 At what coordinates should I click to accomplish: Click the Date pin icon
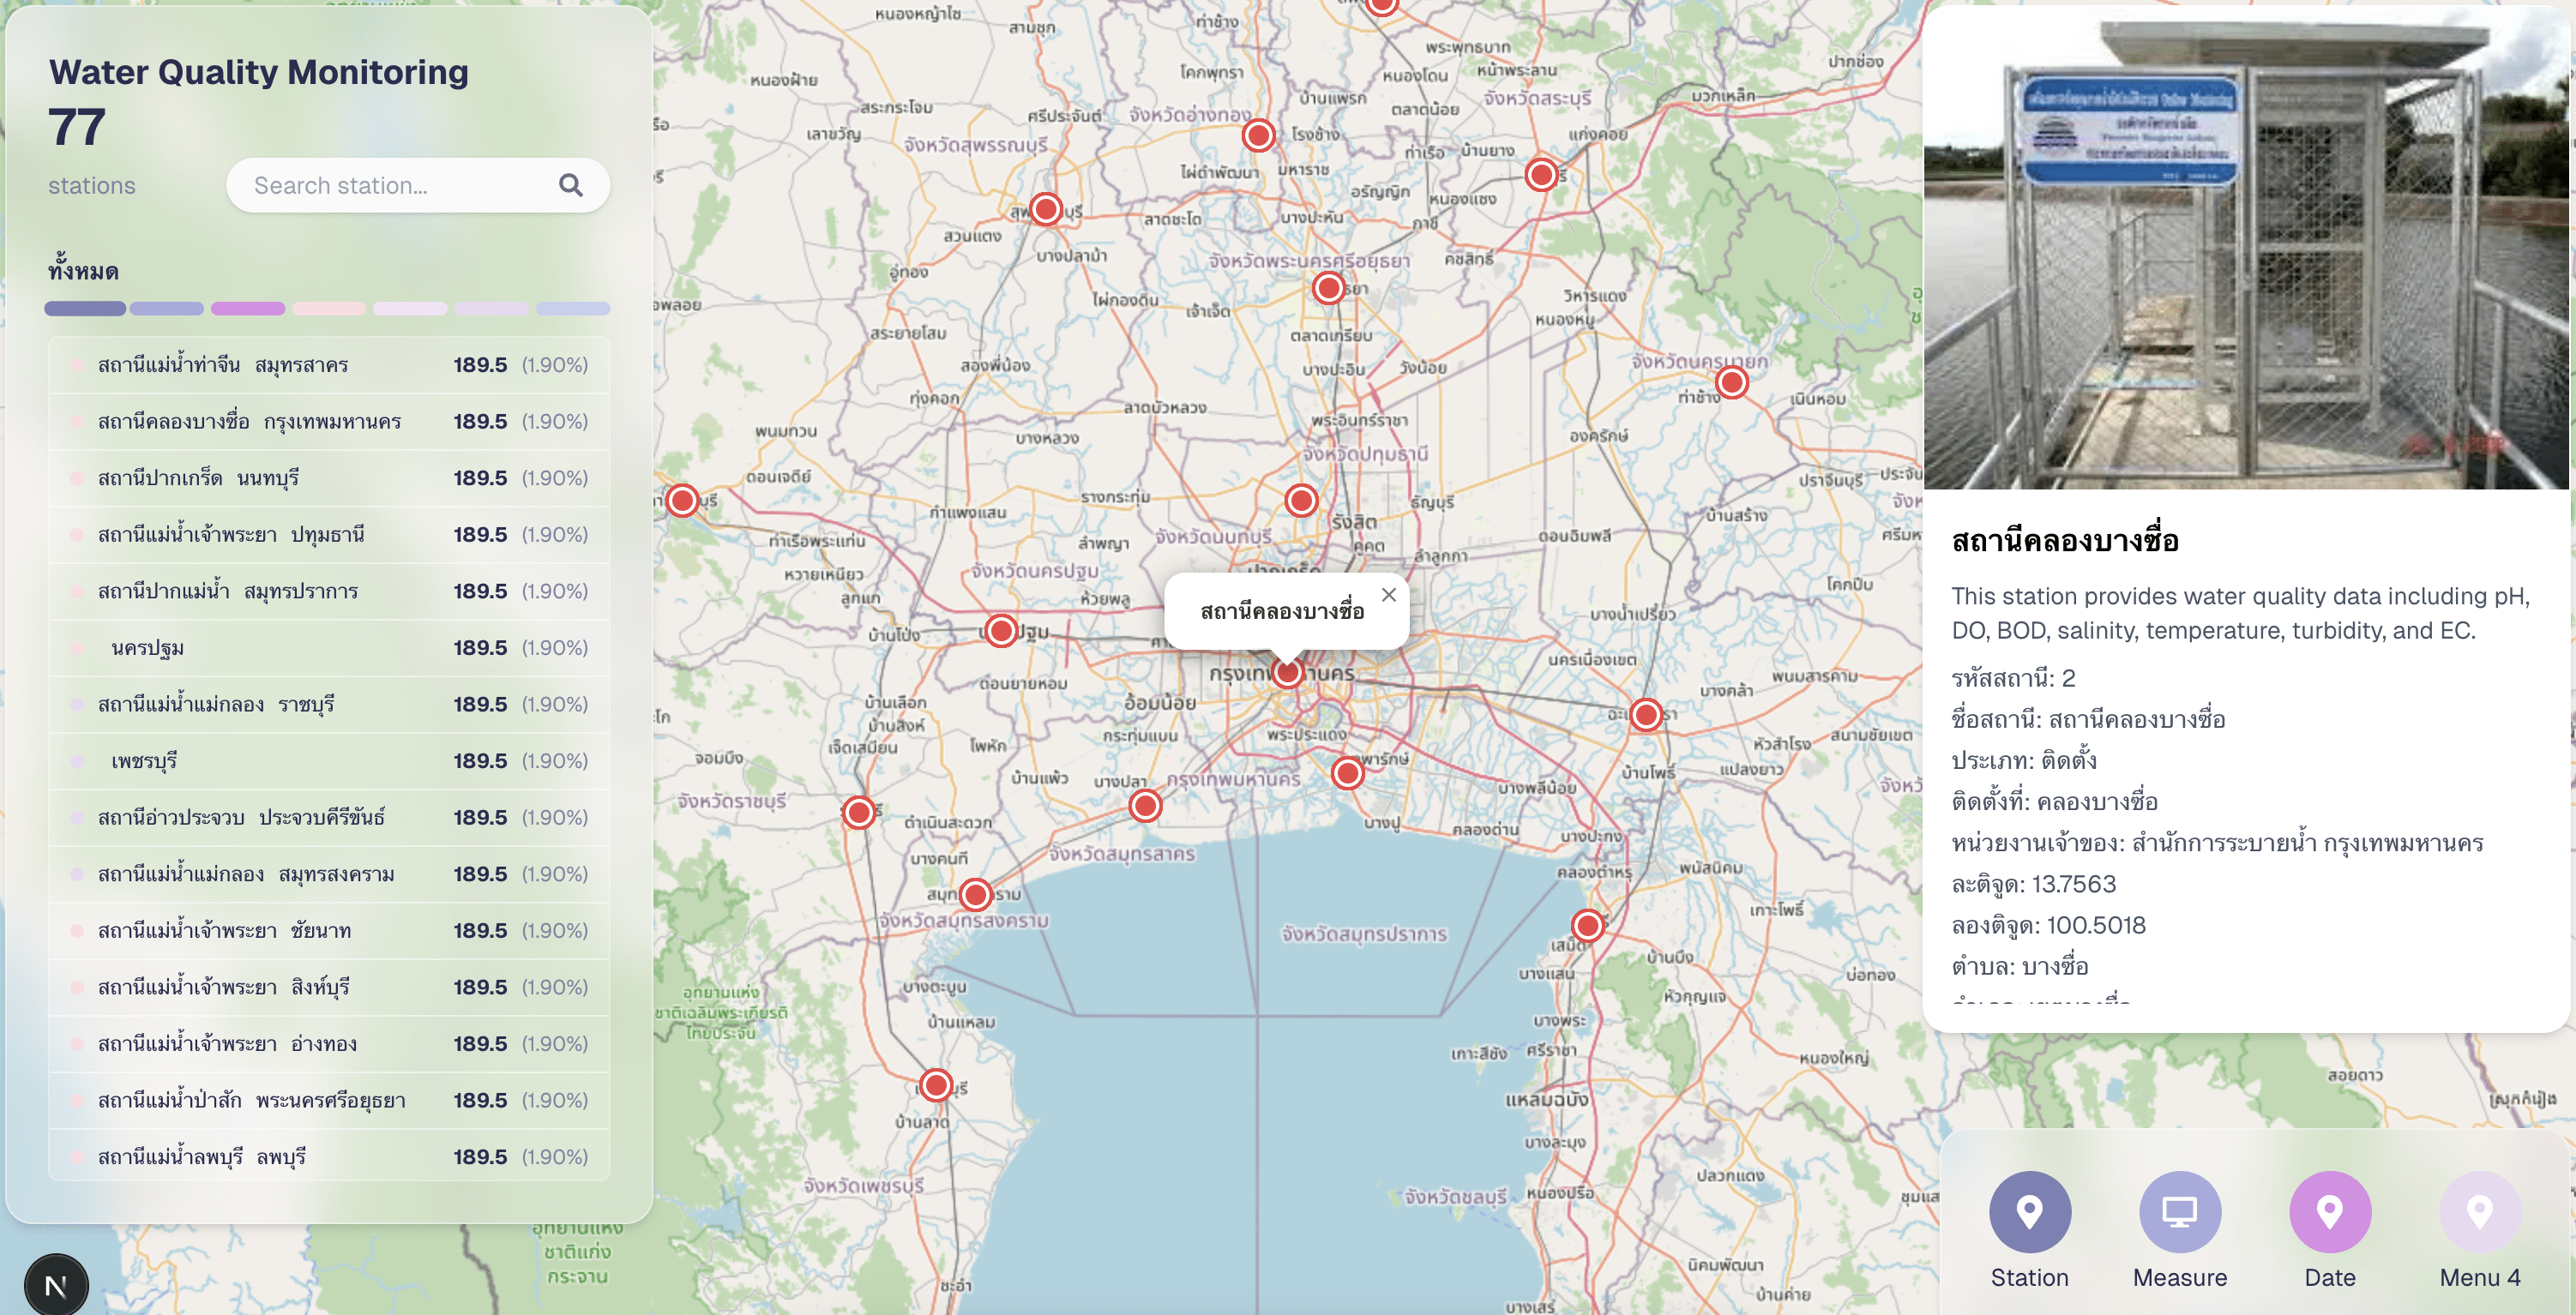2329,1211
